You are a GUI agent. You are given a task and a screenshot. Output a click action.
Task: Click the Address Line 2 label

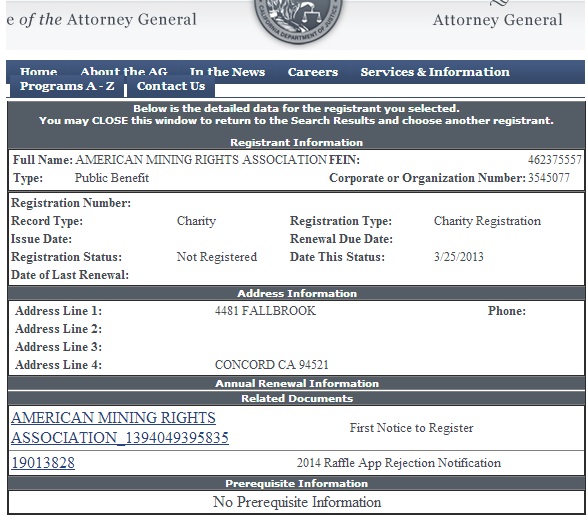coord(58,329)
